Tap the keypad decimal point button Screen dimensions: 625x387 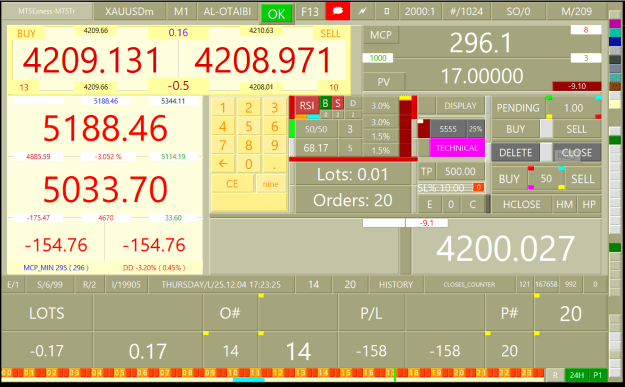pos(274,163)
